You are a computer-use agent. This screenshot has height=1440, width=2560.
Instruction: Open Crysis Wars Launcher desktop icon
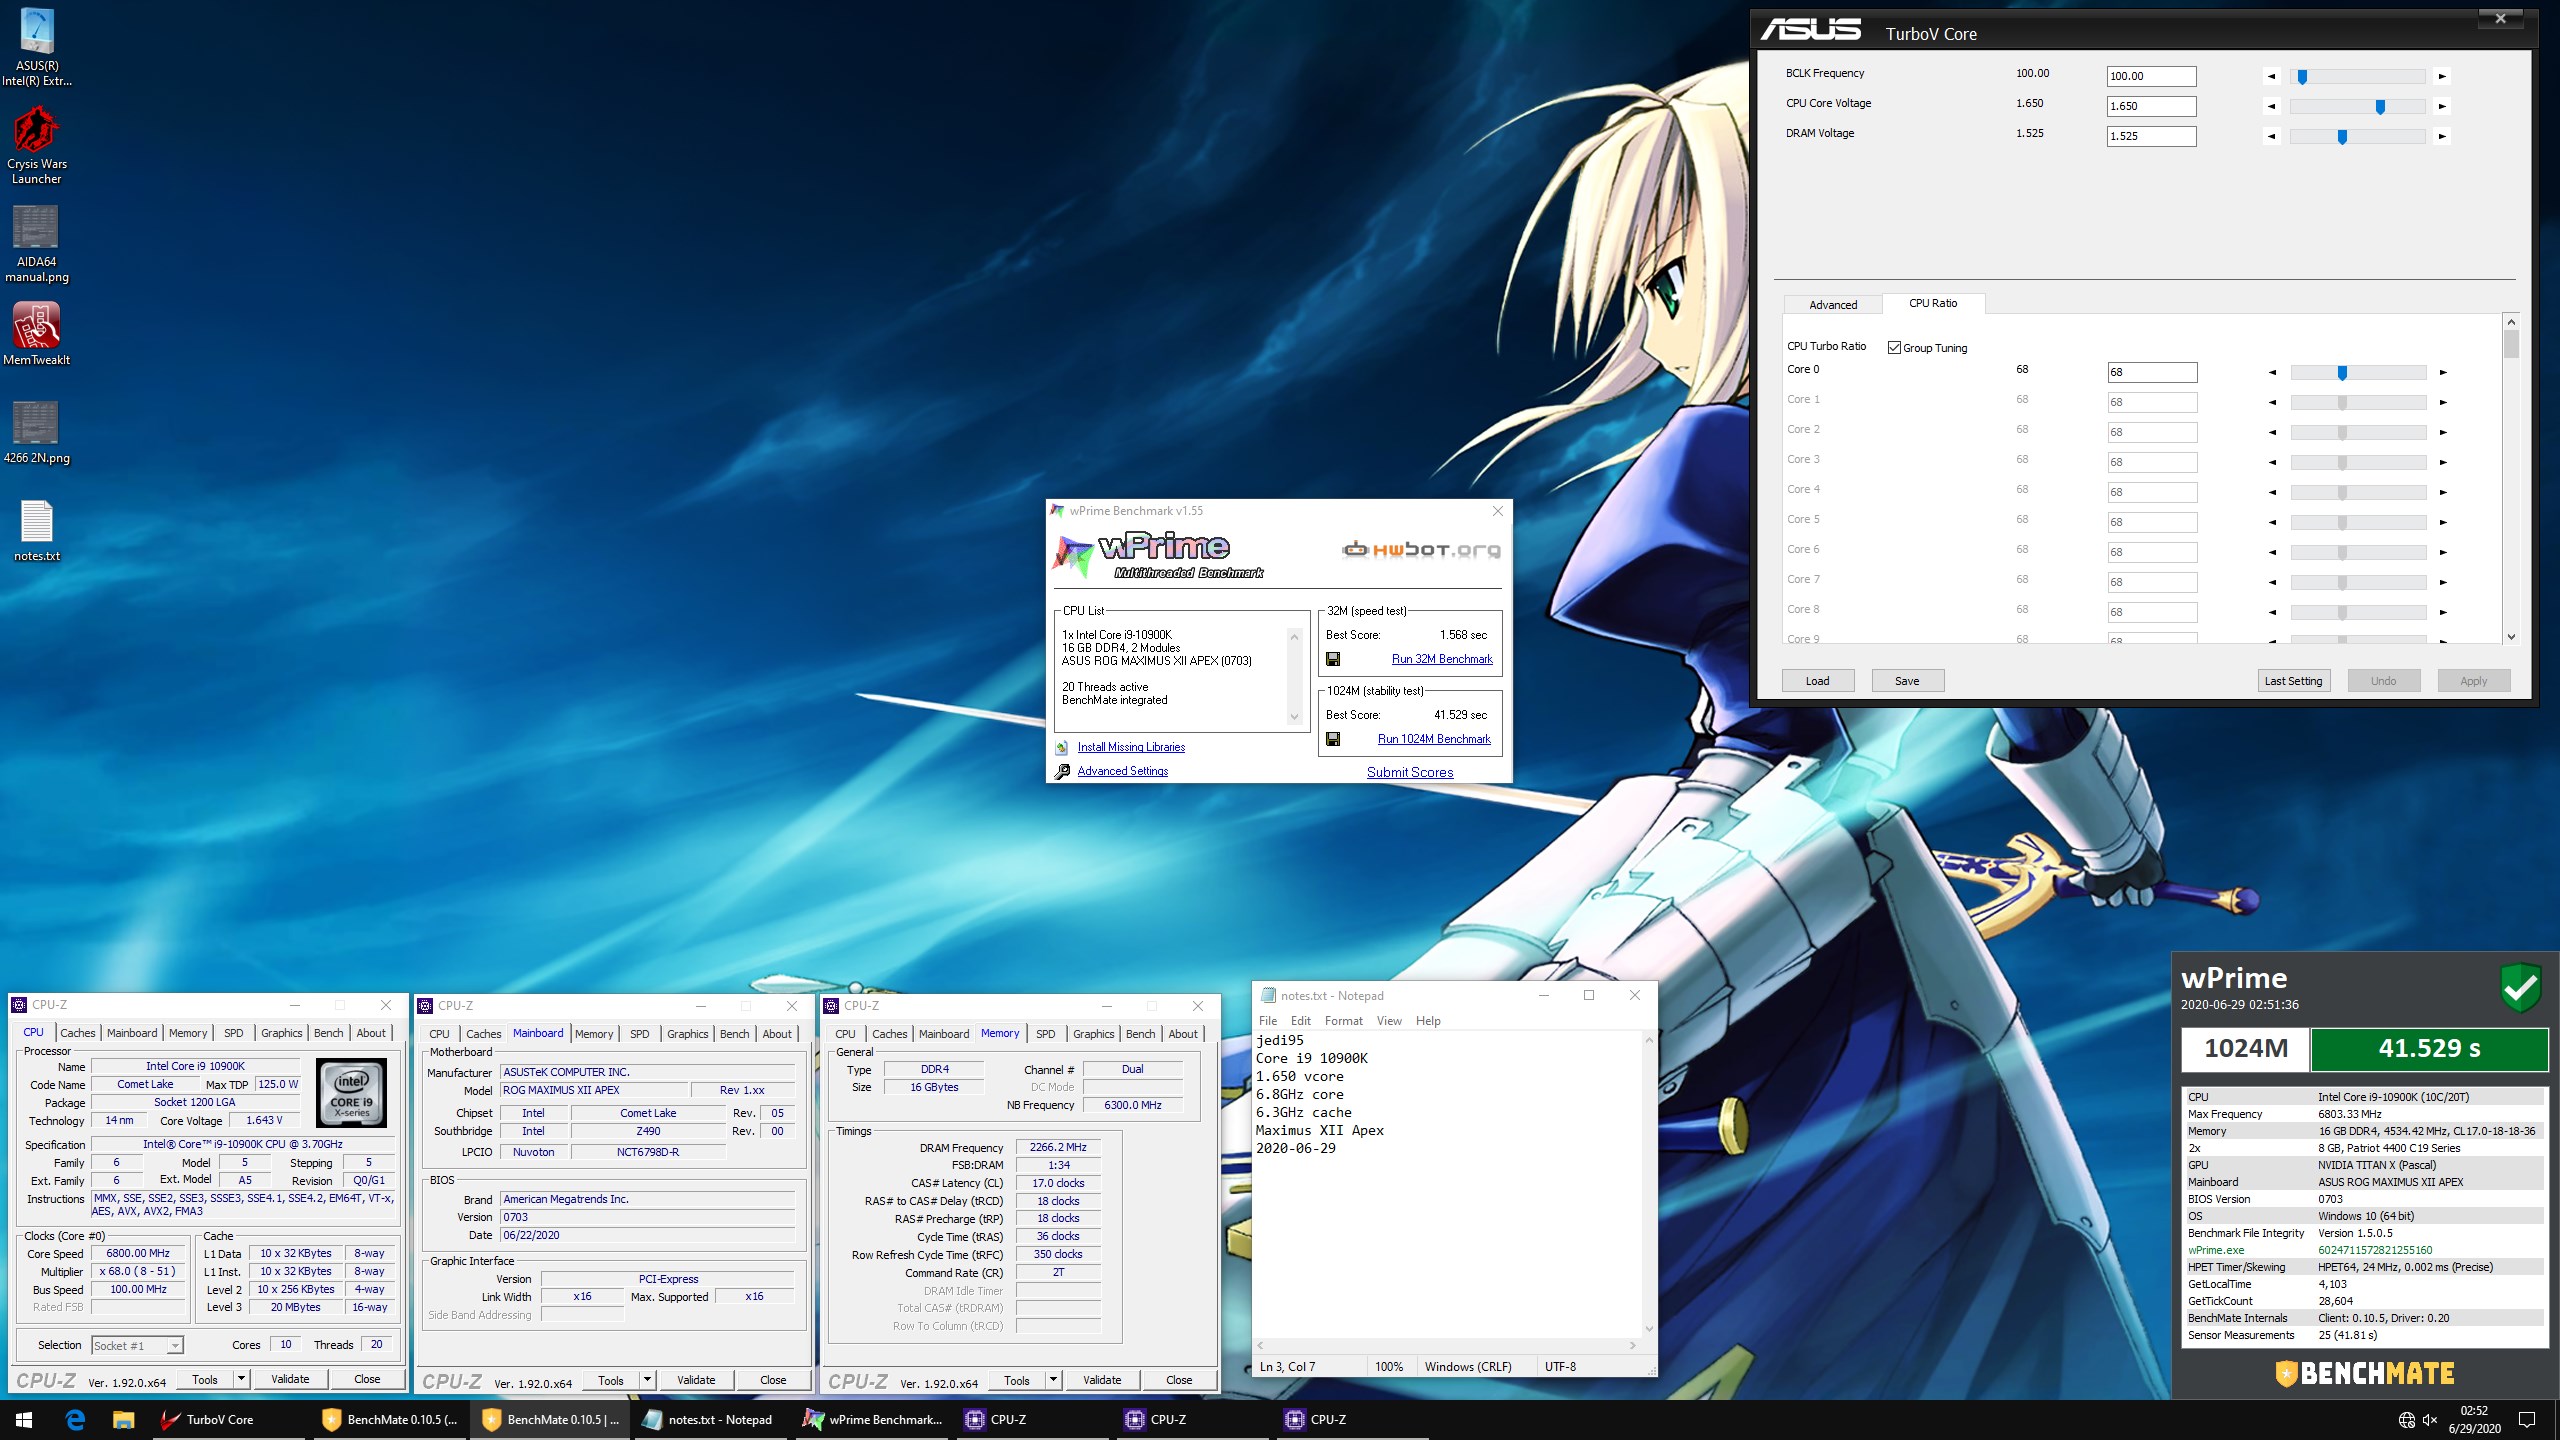37,145
